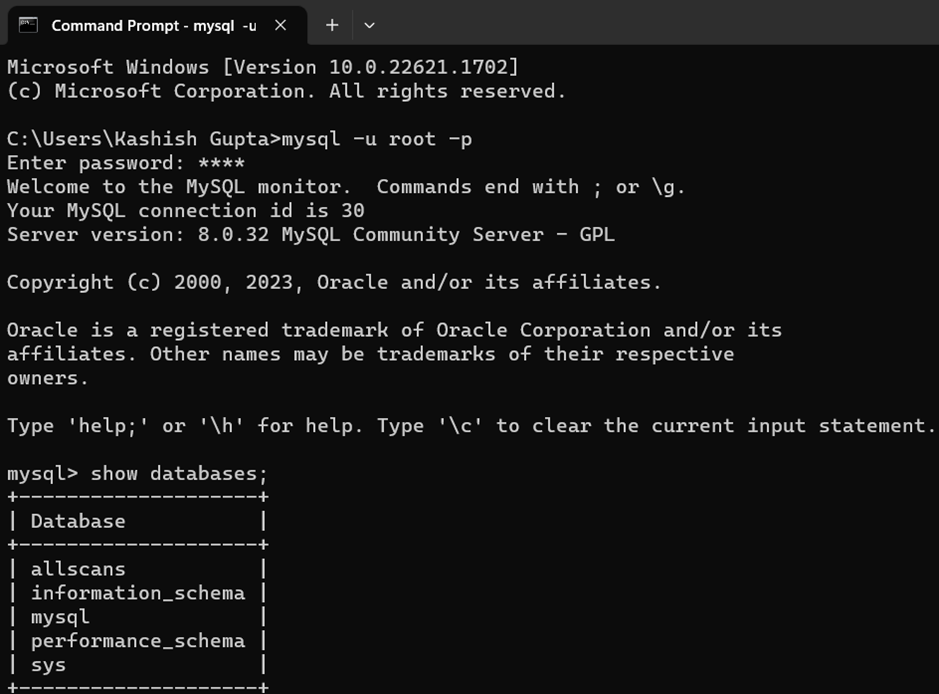The height and width of the screenshot is (694, 939).
Task: Click the Command Prompt terminal icon in tab
Action: (28, 25)
